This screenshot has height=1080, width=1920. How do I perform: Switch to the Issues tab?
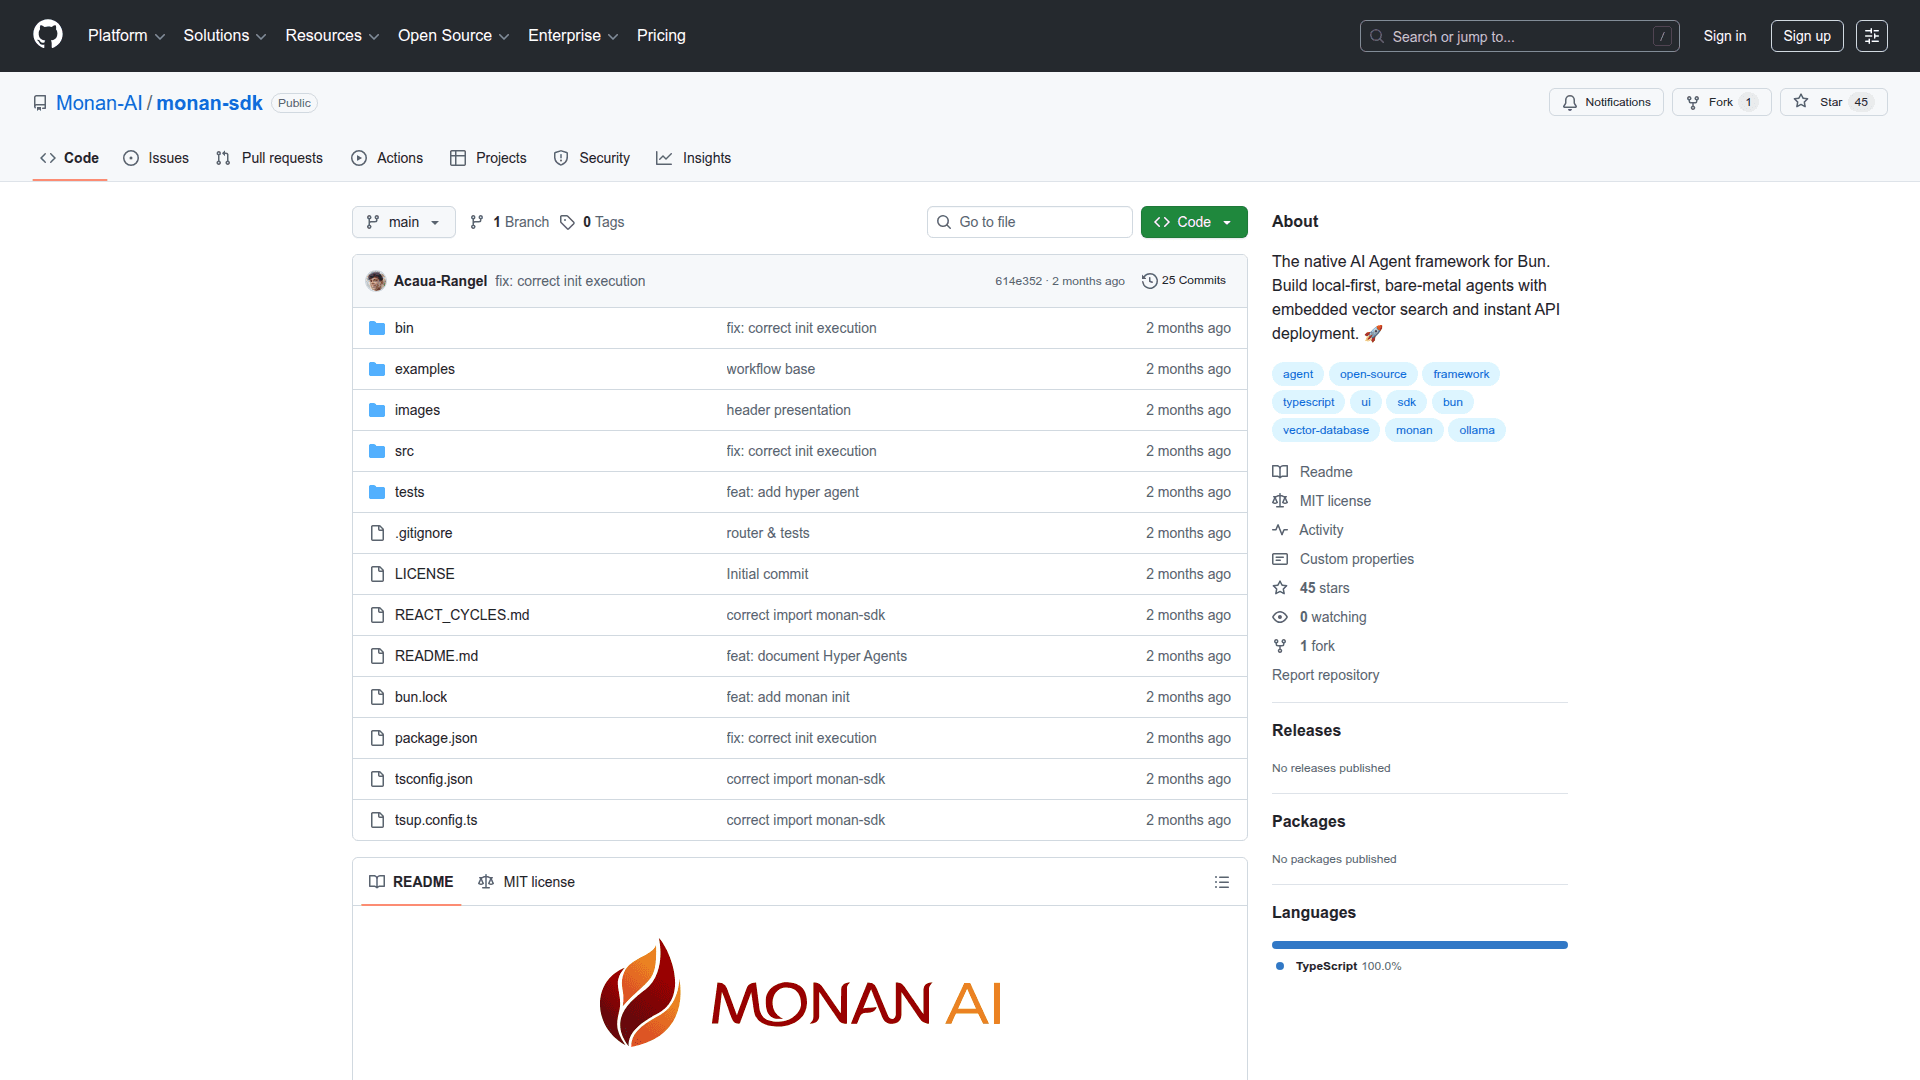point(155,158)
